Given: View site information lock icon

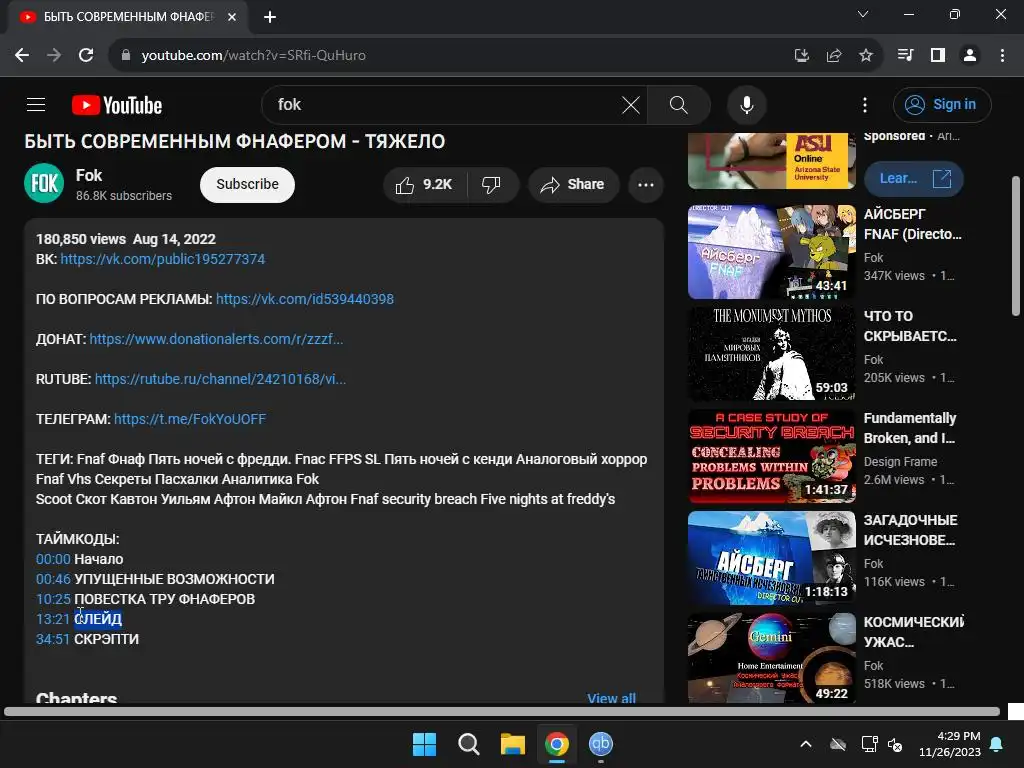Looking at the screenshot, I should click(125, 55).
